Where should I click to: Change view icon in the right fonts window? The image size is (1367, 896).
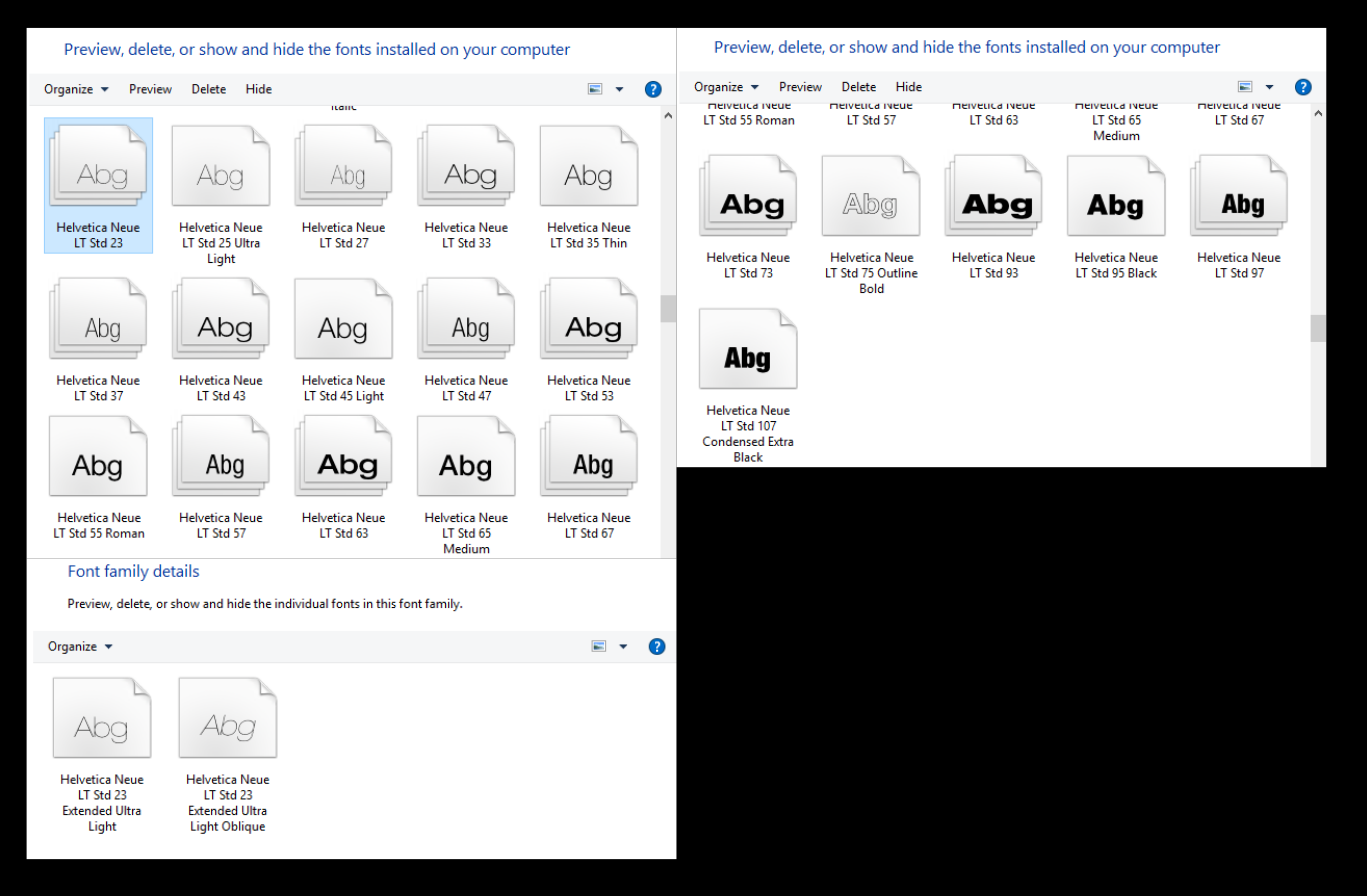(1245, 87)
